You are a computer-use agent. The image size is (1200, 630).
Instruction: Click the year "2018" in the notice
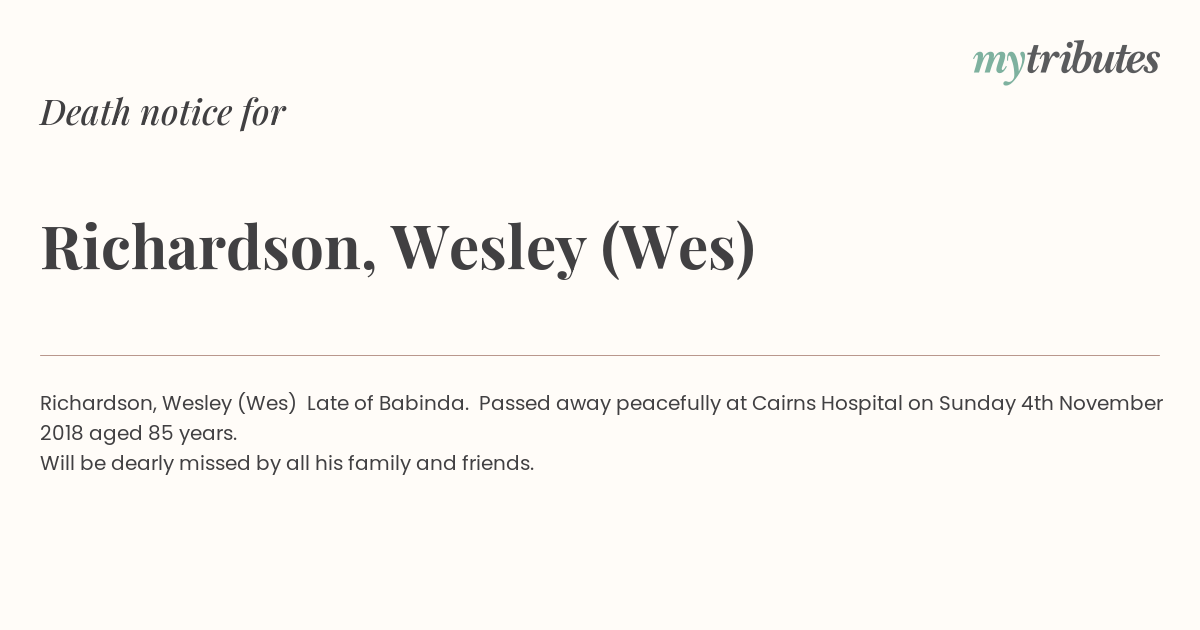[x=62, y=434]
